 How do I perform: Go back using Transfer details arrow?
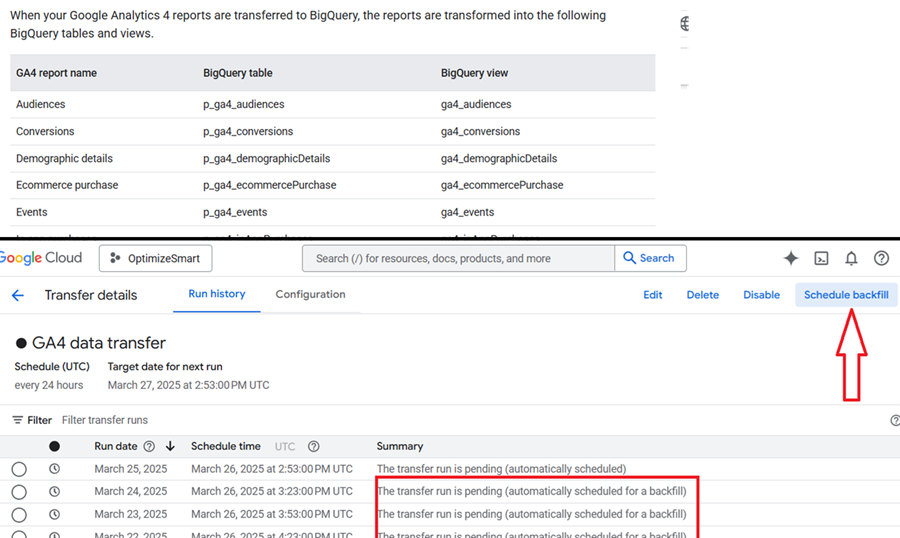[x=18, y=295]
